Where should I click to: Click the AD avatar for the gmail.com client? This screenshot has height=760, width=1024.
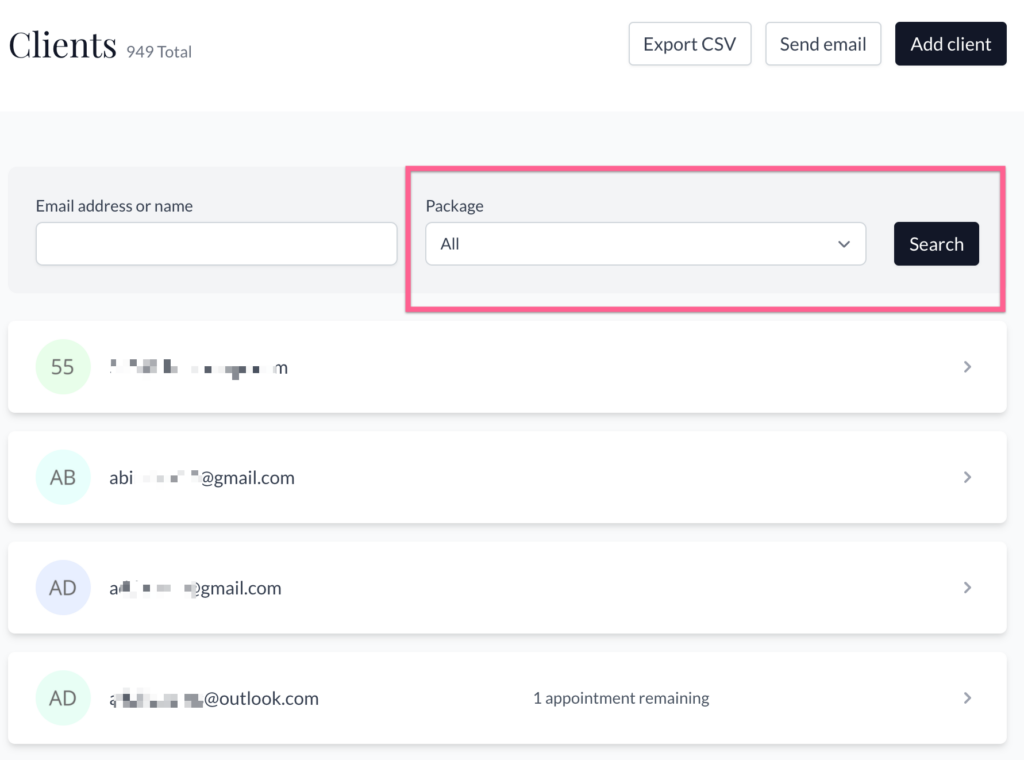click(x=63, y=588)
